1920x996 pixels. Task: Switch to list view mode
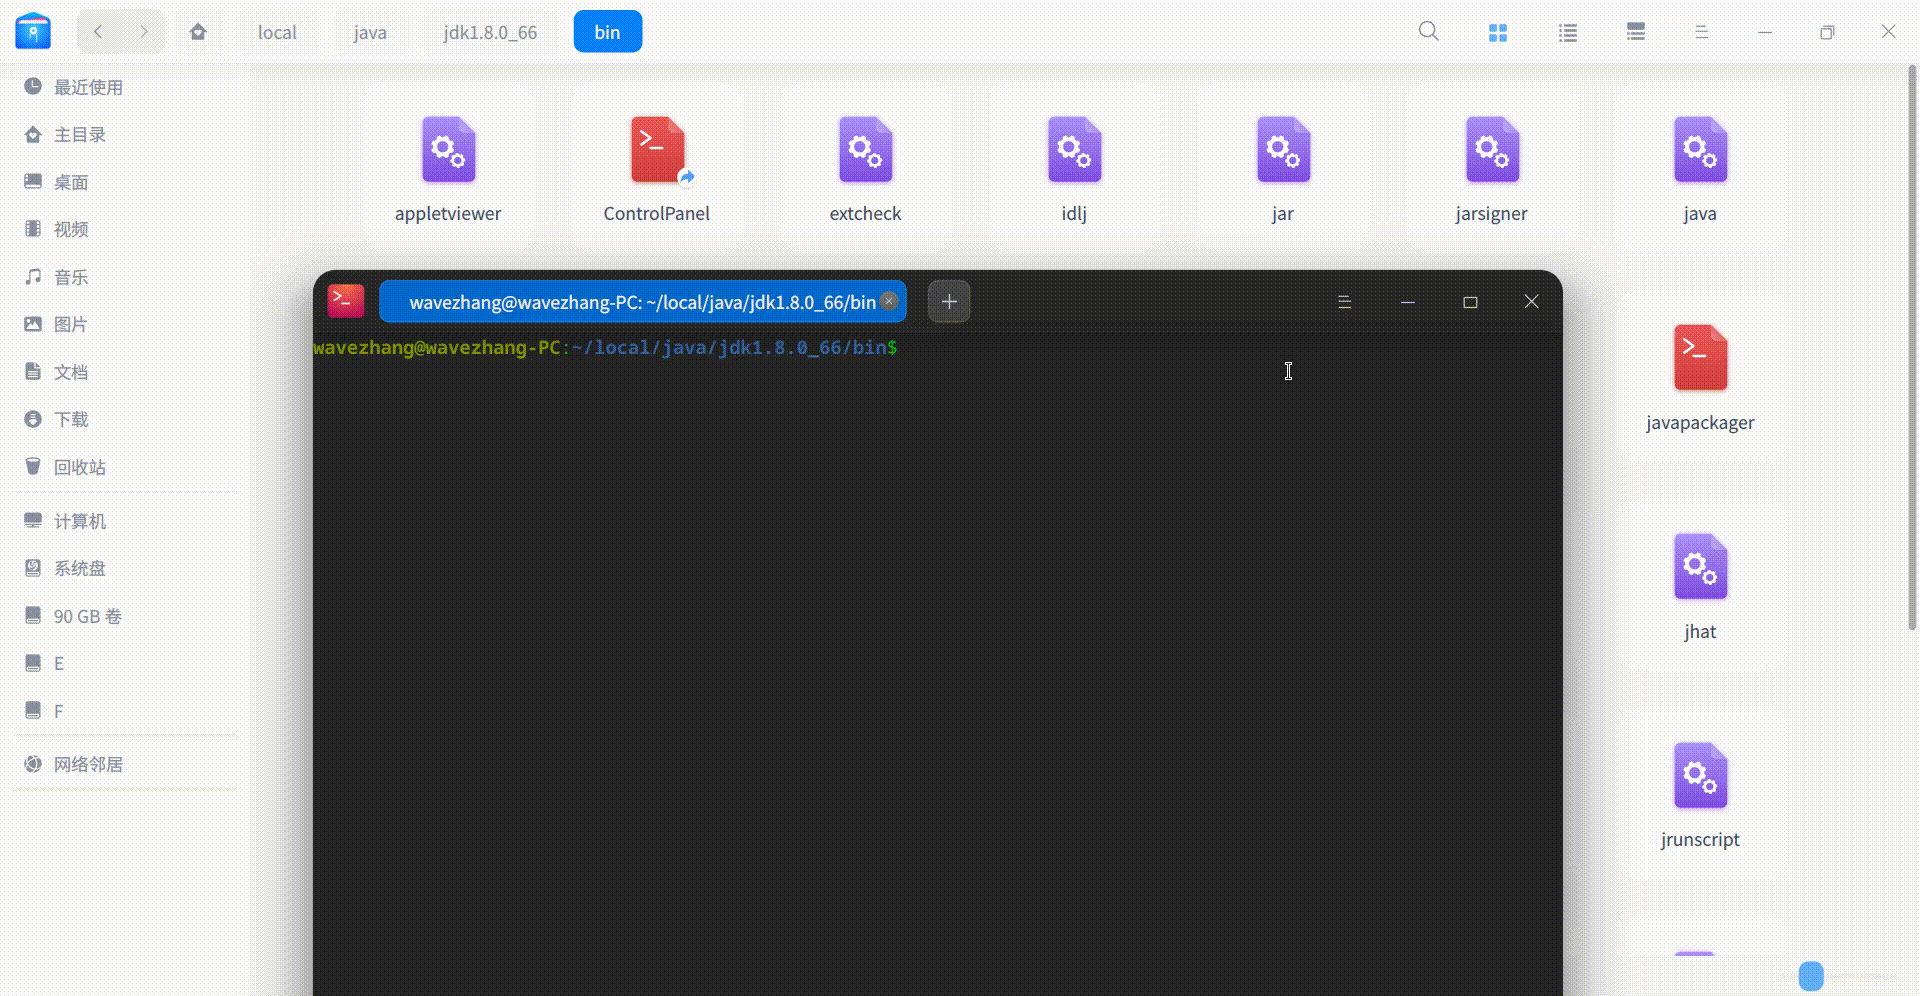coord(1567,31)
